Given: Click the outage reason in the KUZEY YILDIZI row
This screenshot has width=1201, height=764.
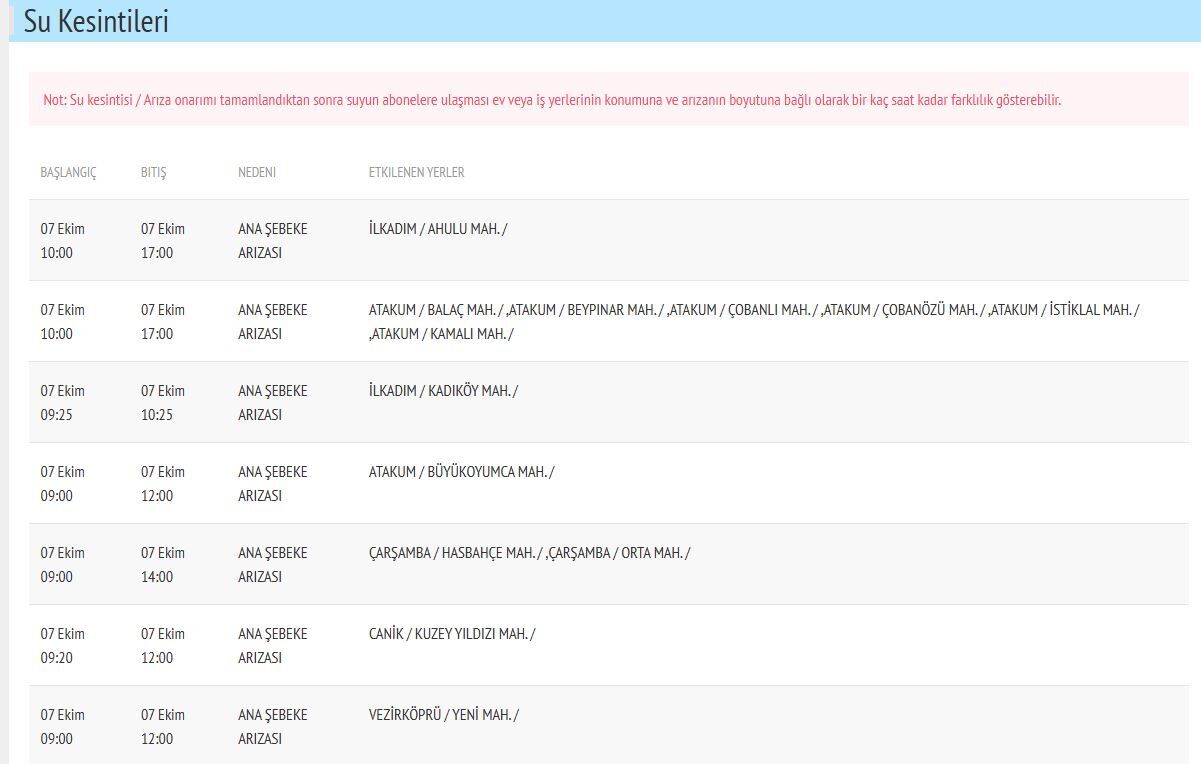Looking at the screenshot, I should (x=273, y=646).
